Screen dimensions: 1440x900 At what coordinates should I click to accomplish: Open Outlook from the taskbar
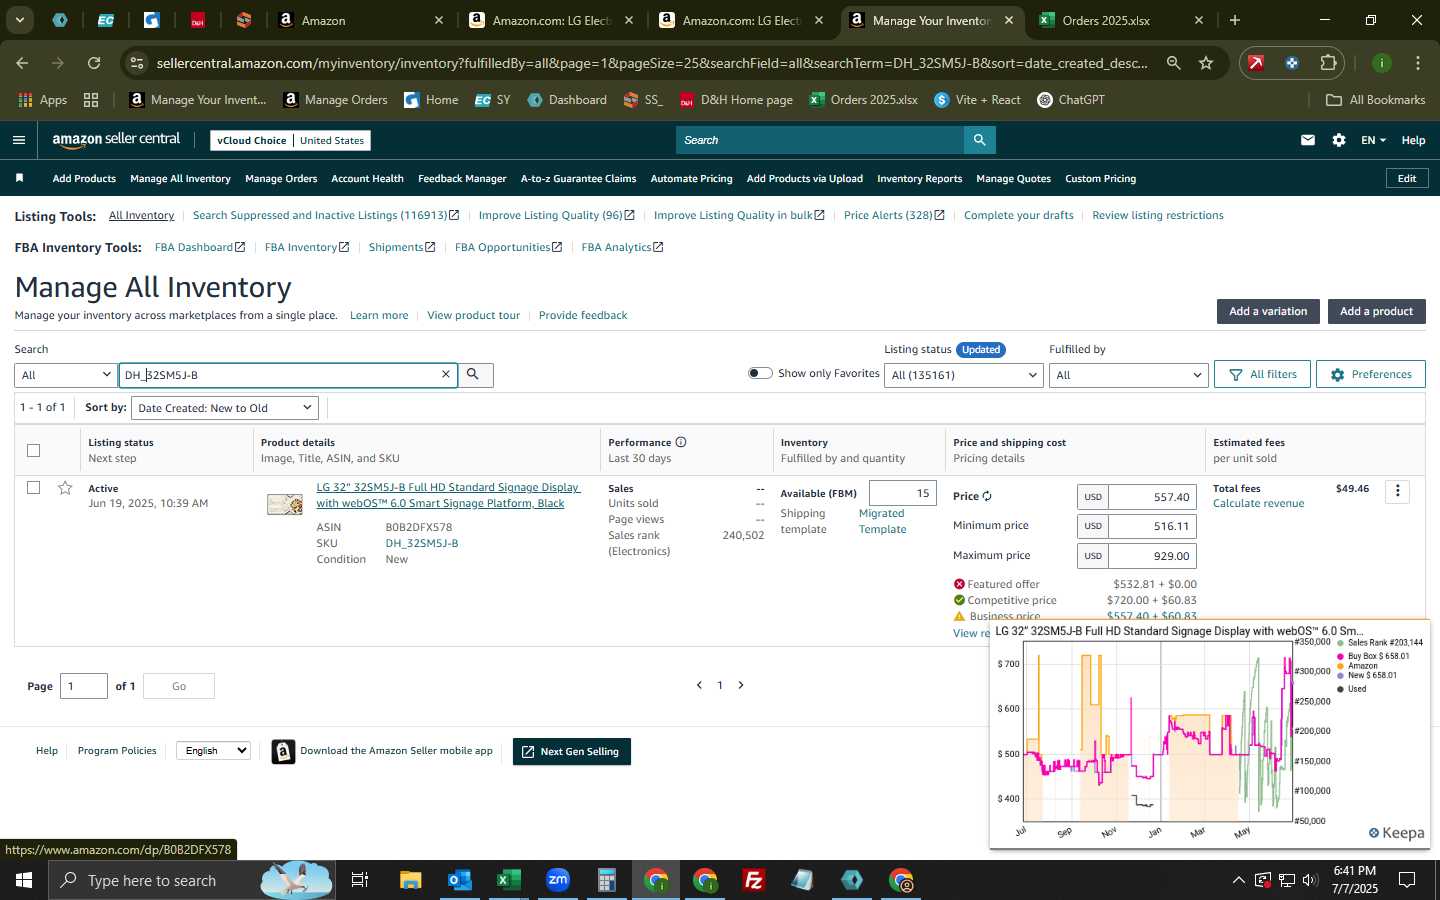click(x=459, y=880)
